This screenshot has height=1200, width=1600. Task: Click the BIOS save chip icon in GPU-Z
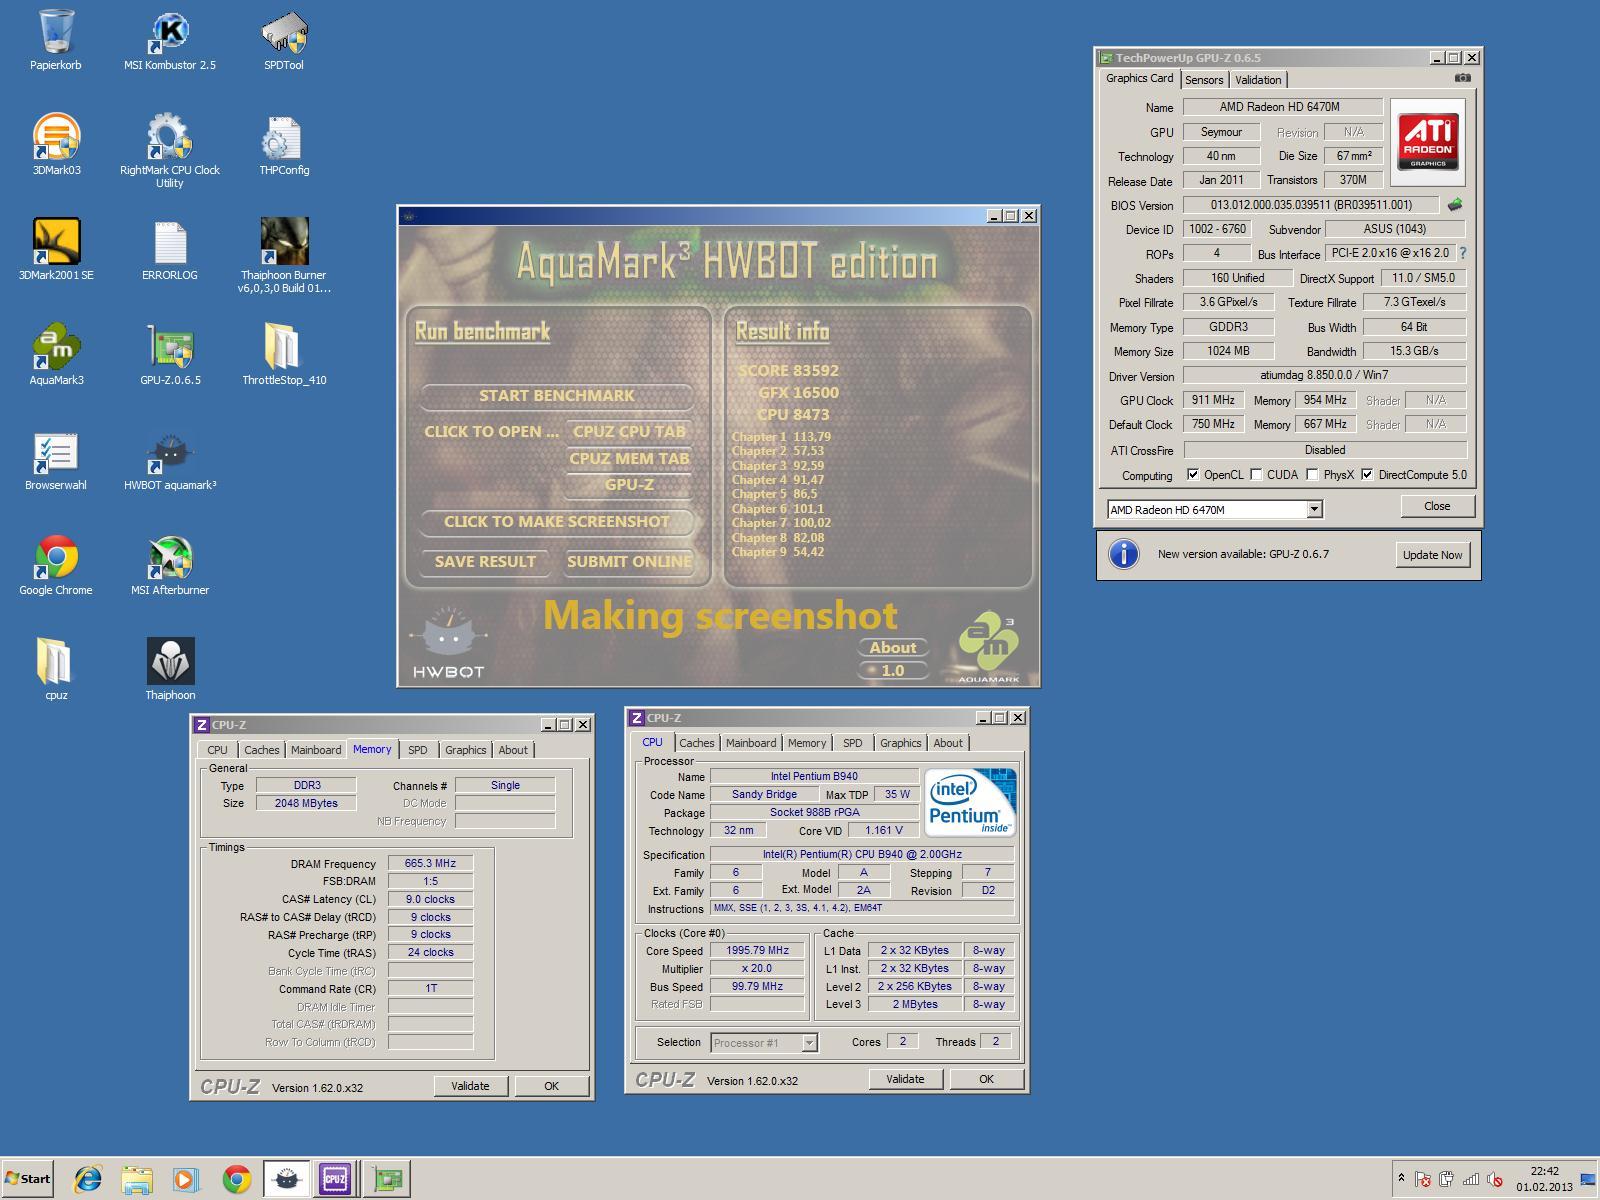tap(1454, 204)
